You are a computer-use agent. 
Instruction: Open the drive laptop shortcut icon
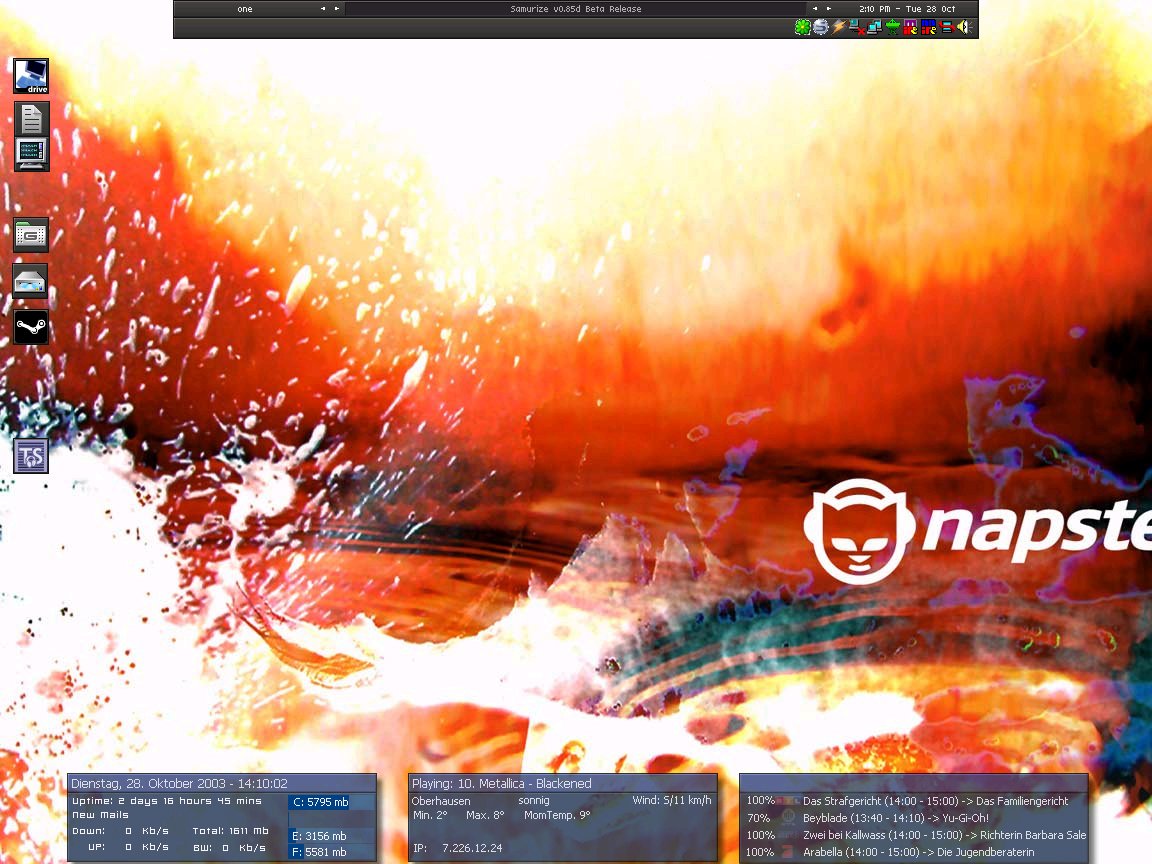[x=31, y=76]
